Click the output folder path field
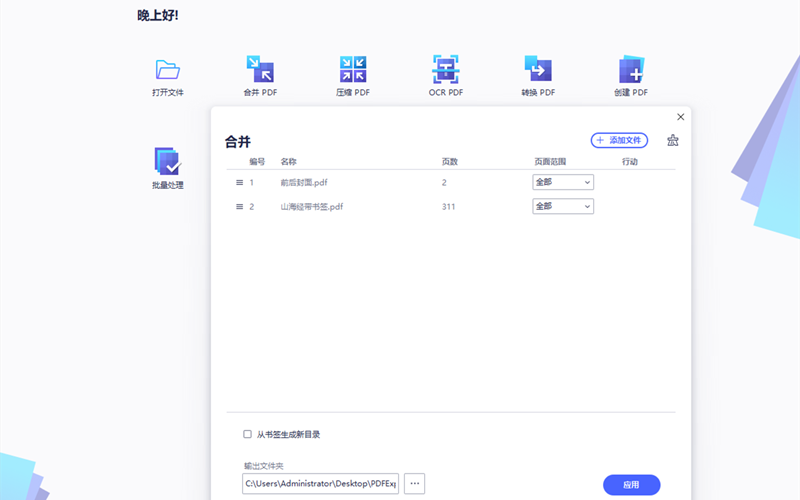This screenshot has width=800, height=500. click(320, 484)
